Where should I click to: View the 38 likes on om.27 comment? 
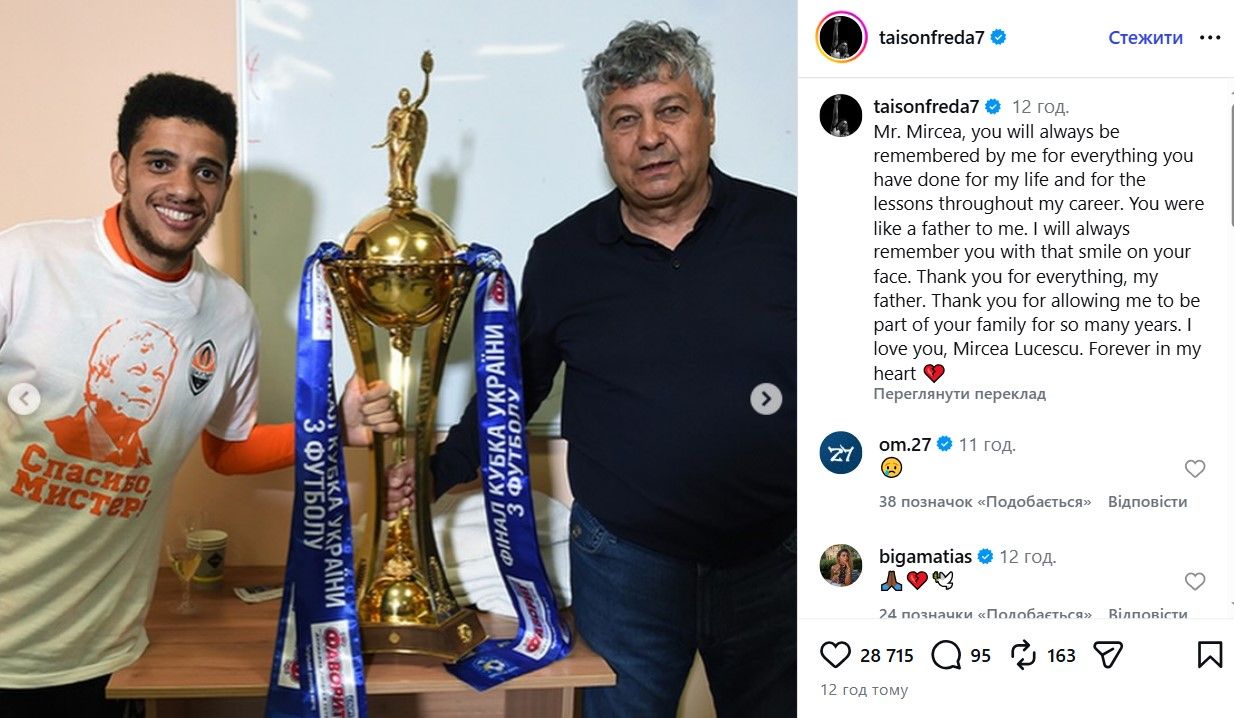click(985, 502)
